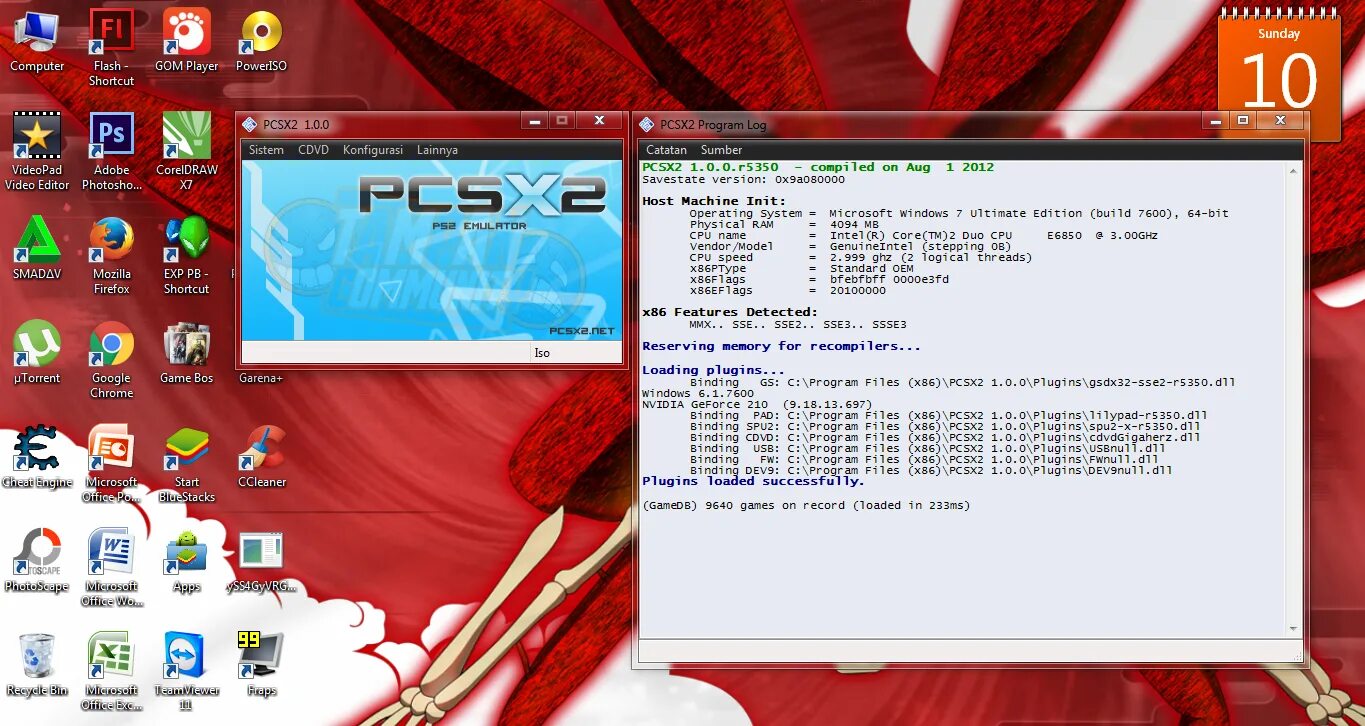Open the ySS4GyVRG image file icon

click(261, 552)
